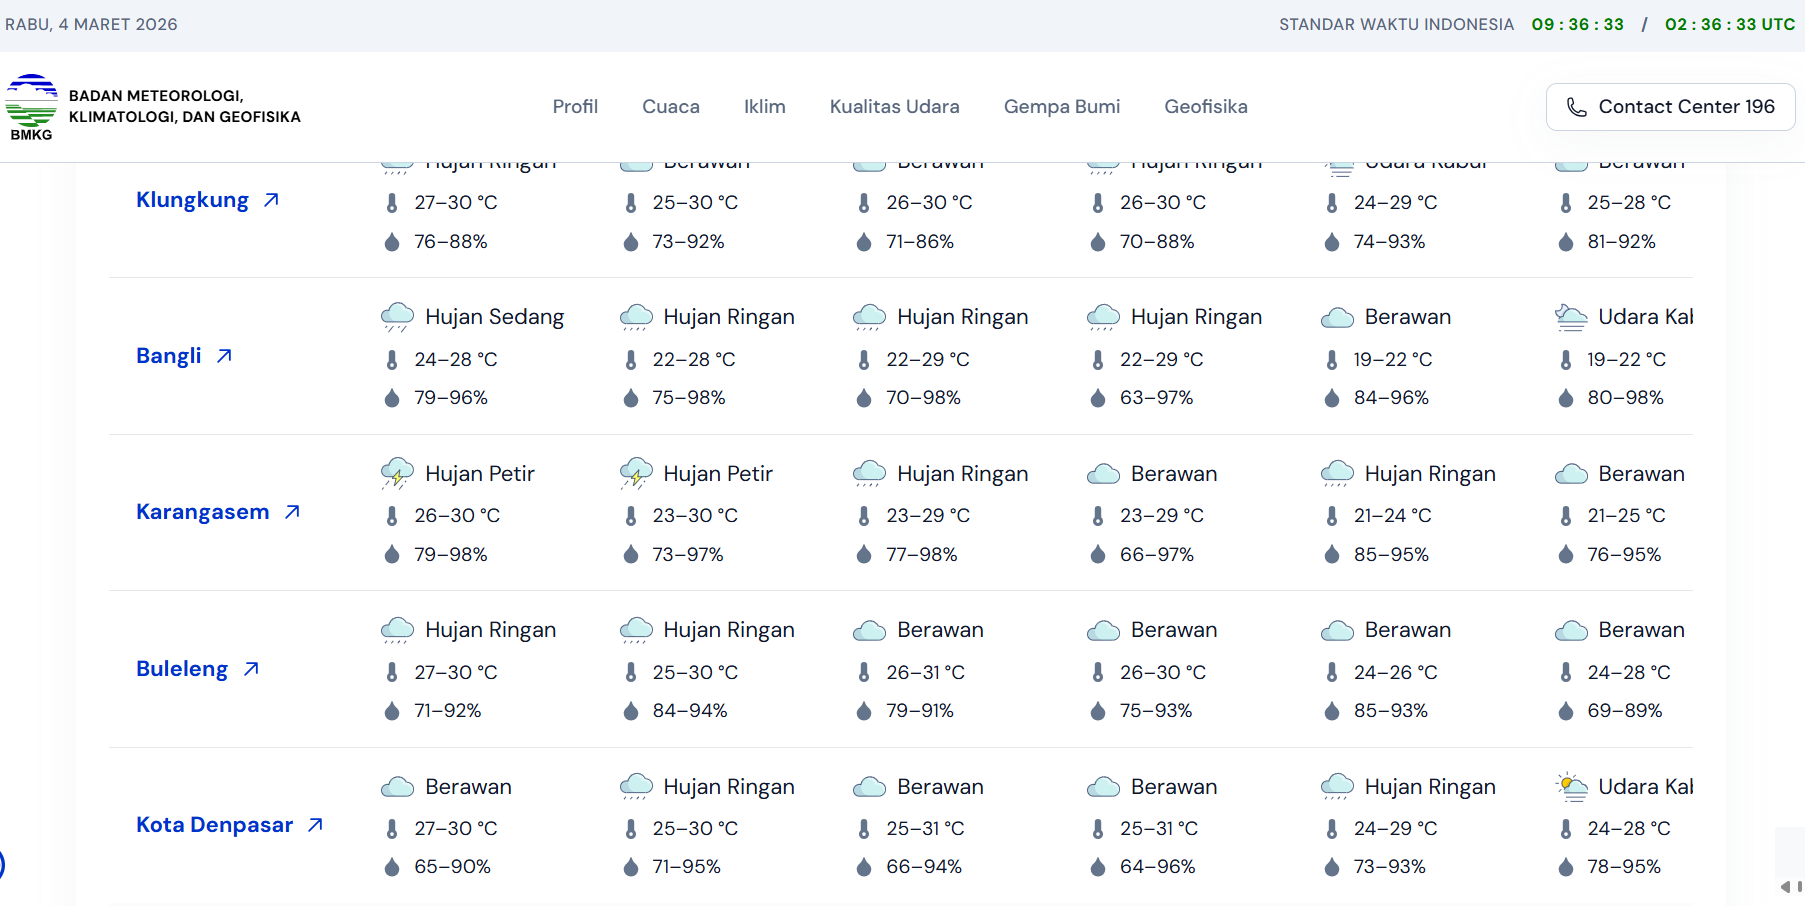Click Kota Denpasar's sunny Udara Kabur icon
This screenshot has width=1805, height=906.
point(1571,787)
